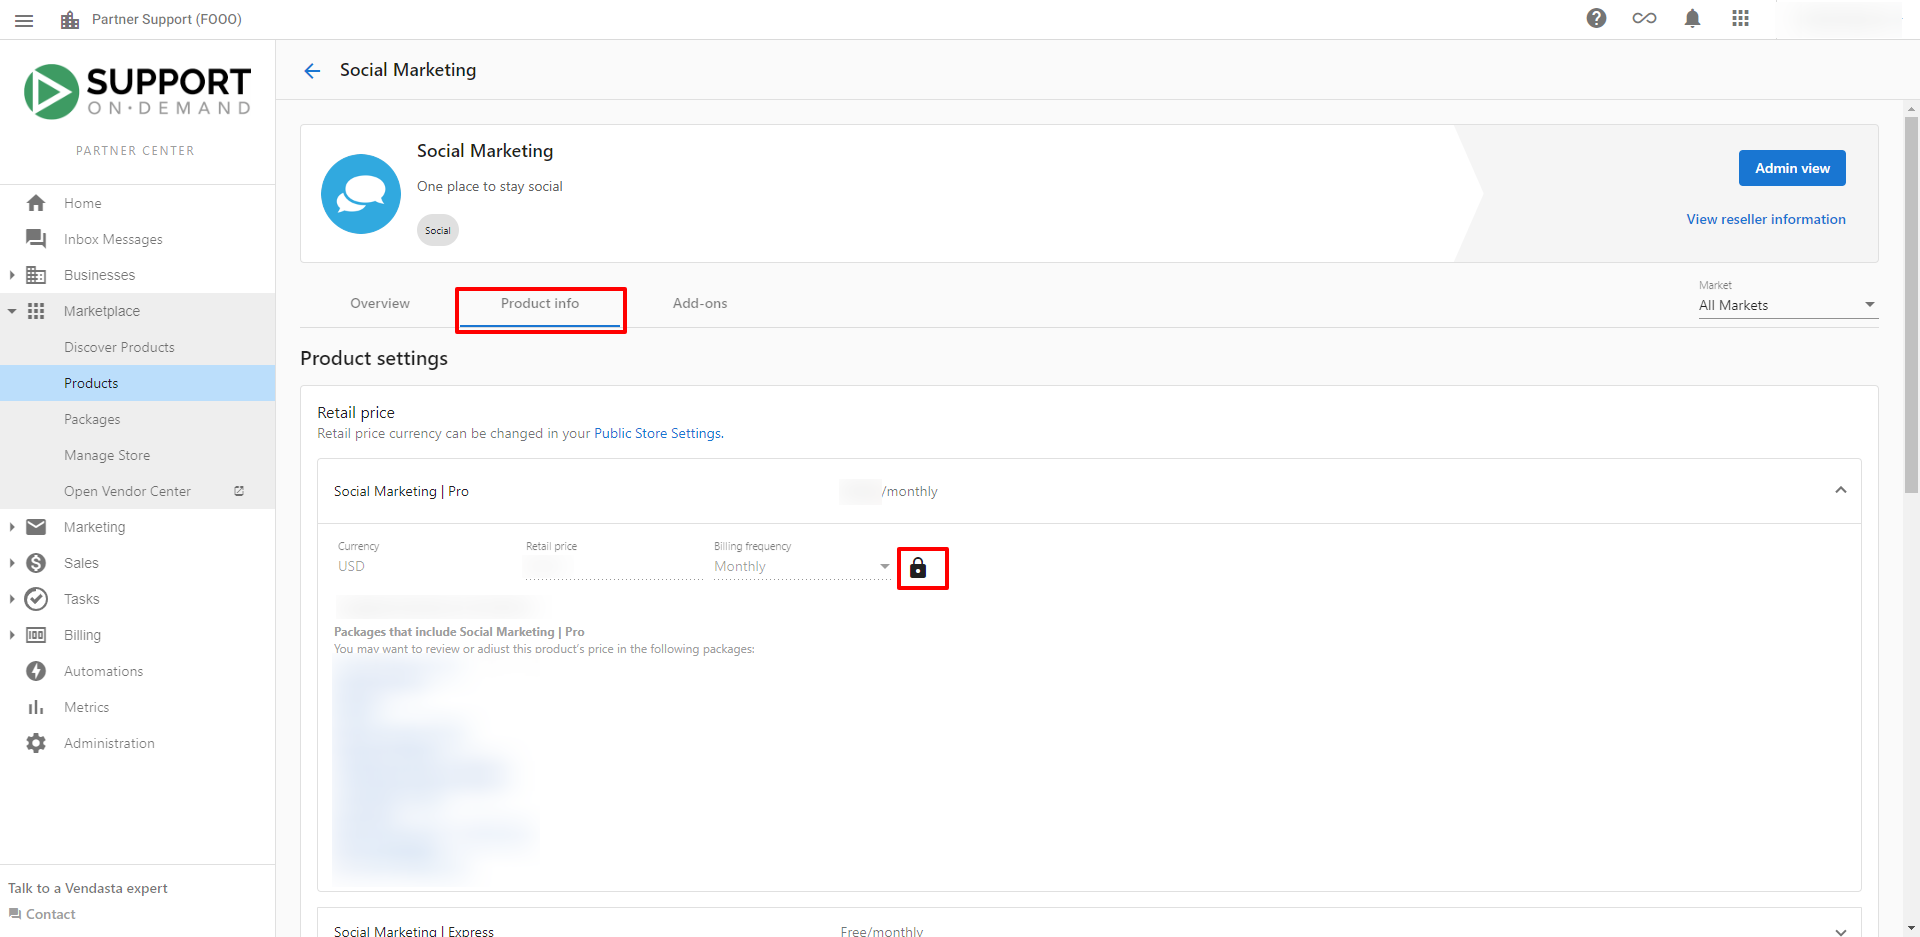This screenshot has width=1920, height=937.
Task: Click the Inbox Messages chat icon
Action: [x=36, y=239]
